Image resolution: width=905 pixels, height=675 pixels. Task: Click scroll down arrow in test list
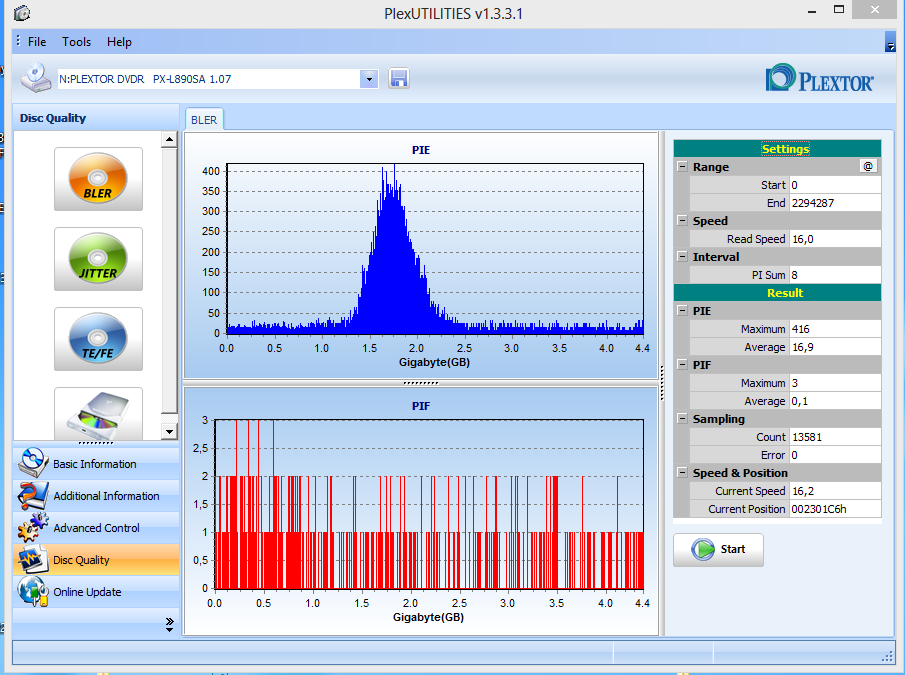[169, 431]
